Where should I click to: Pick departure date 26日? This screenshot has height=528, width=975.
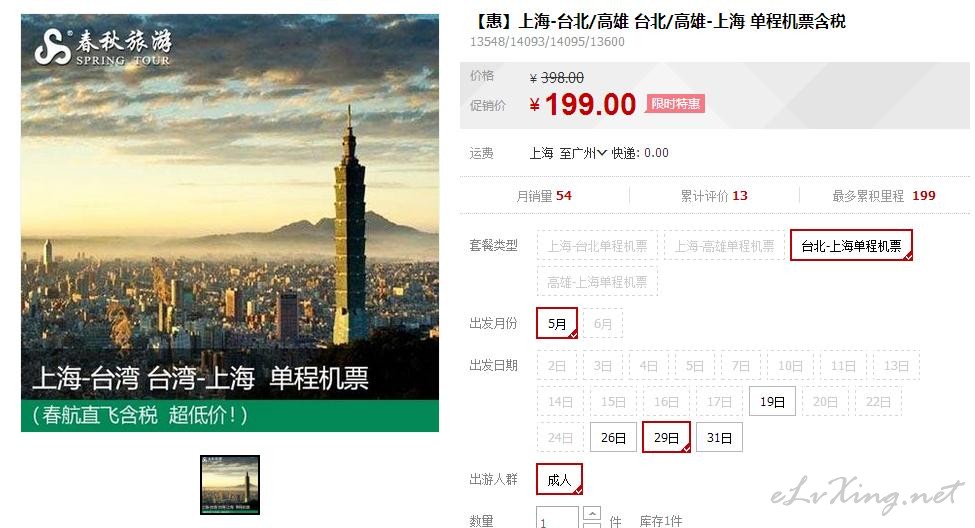[x=613, y=438]
